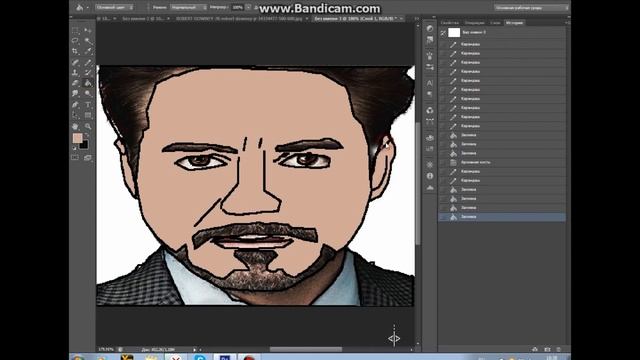Swap foreground and background colors
This screenshot has width=640, height=360.
(86, 135)
